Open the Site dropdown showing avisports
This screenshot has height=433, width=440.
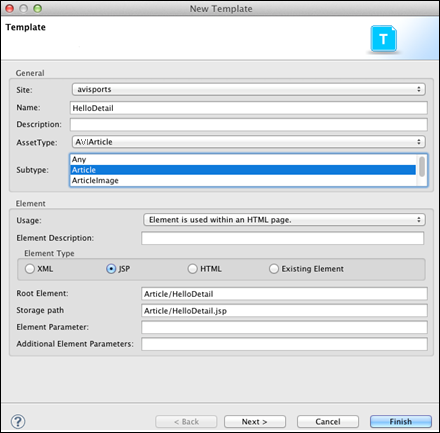[249, 89]
